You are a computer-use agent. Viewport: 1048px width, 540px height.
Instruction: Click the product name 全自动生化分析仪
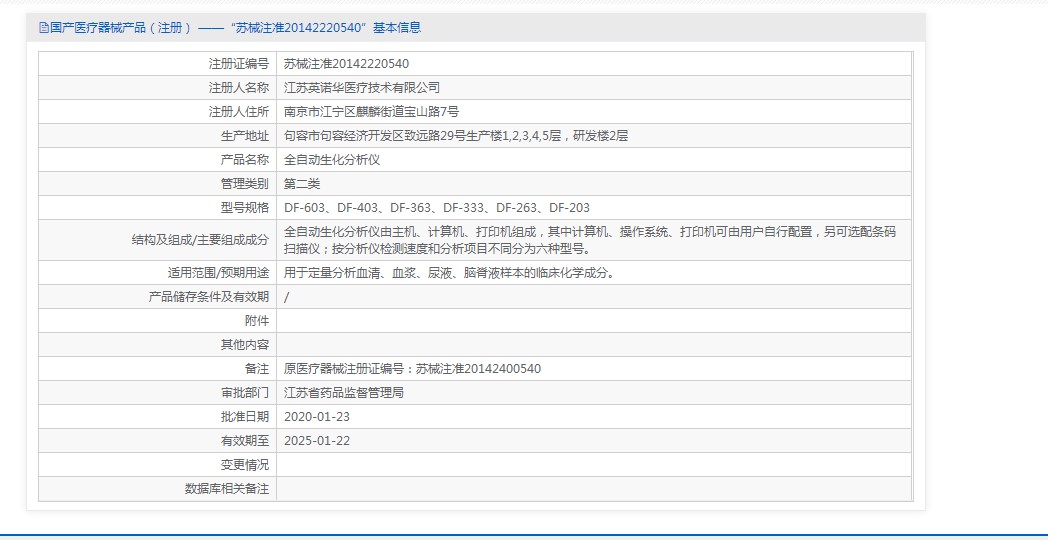click(x=332, y=160)
